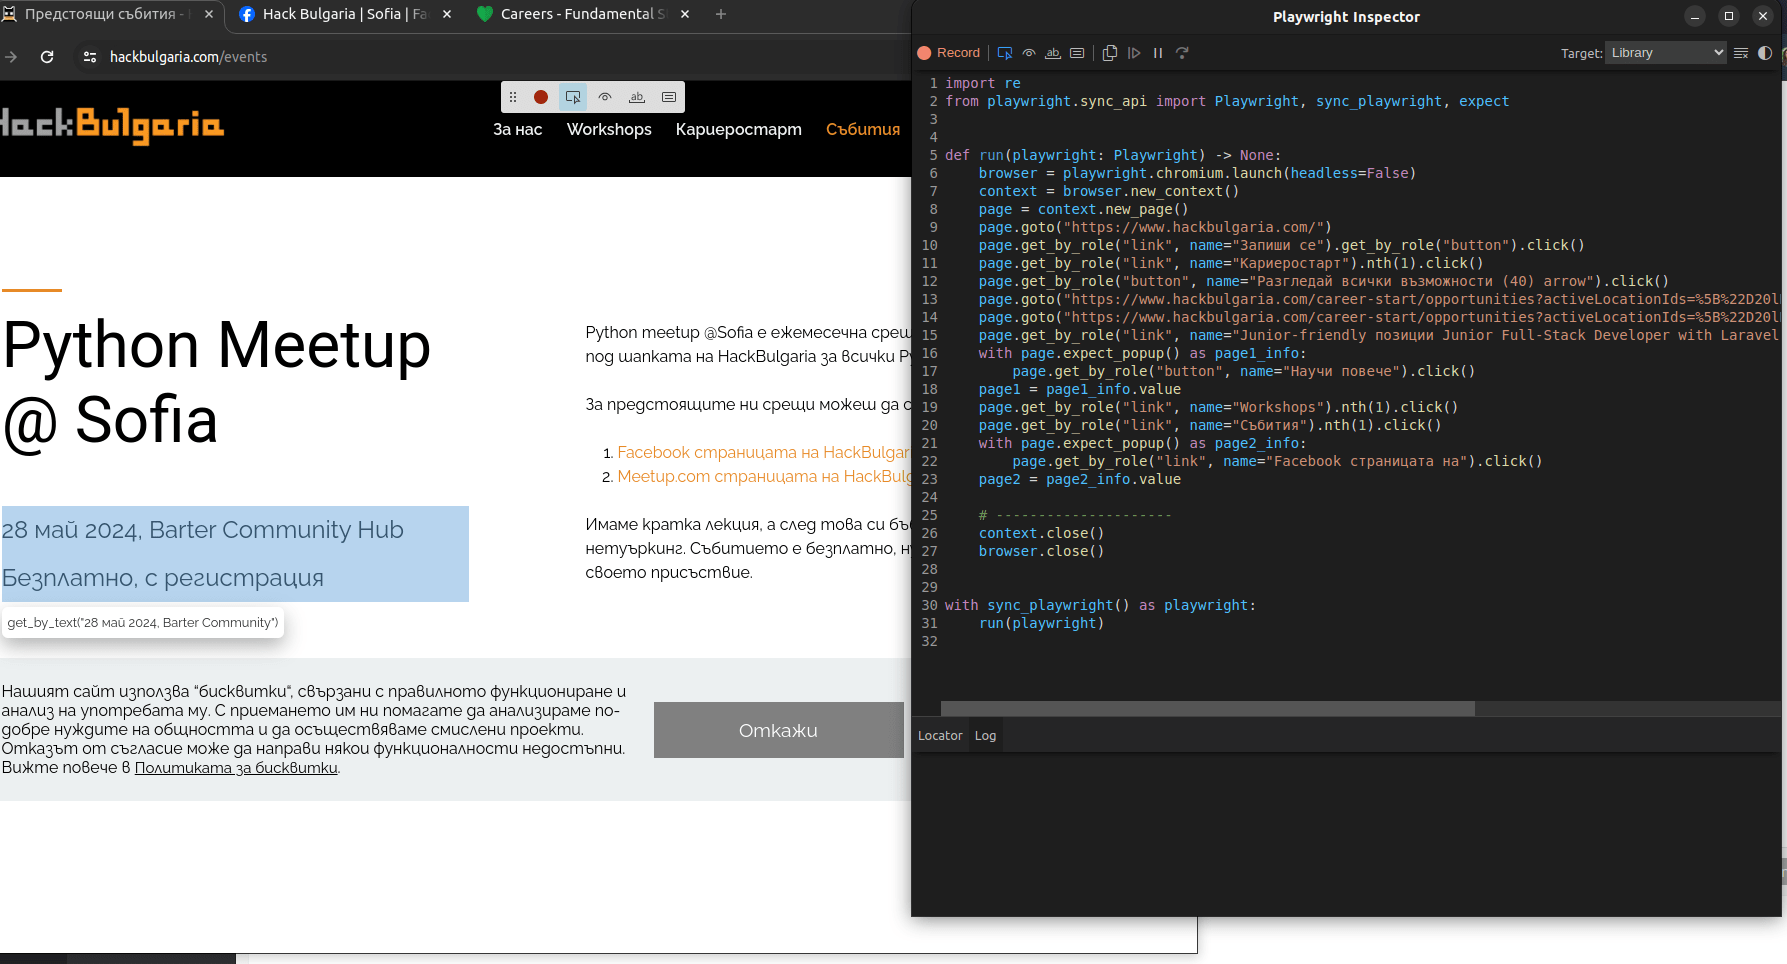
Task: Copy the generated code in Playwright Inspector
Action: click(1110, 53)
